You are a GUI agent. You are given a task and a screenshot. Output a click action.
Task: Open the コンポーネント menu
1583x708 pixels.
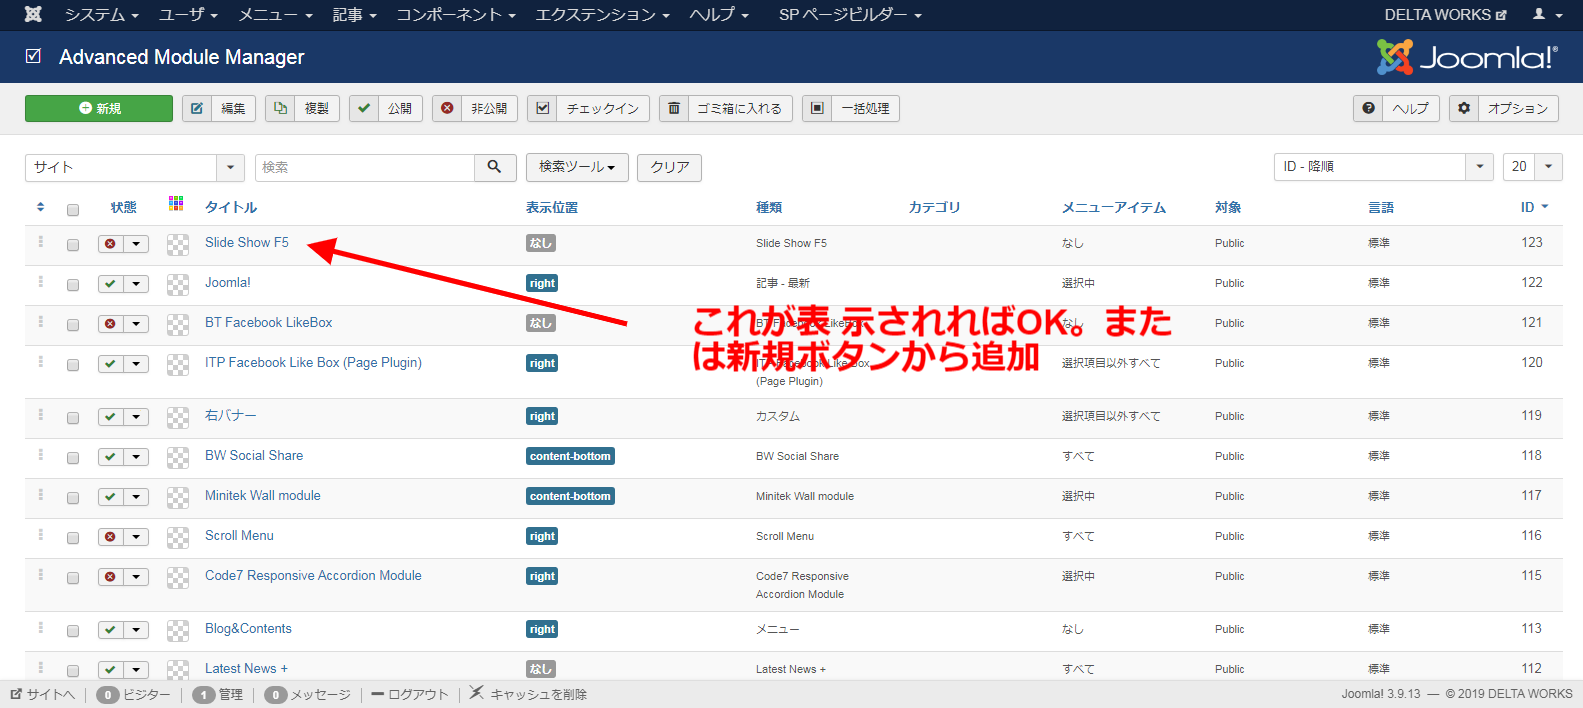pos(456,14)
